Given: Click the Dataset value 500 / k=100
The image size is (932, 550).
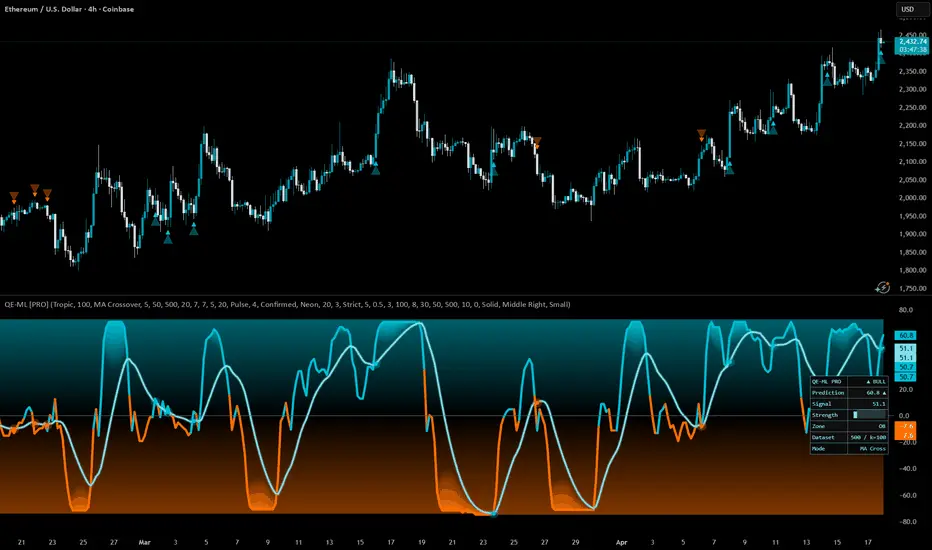Looking at the screenshot, I should coord(868,438).
